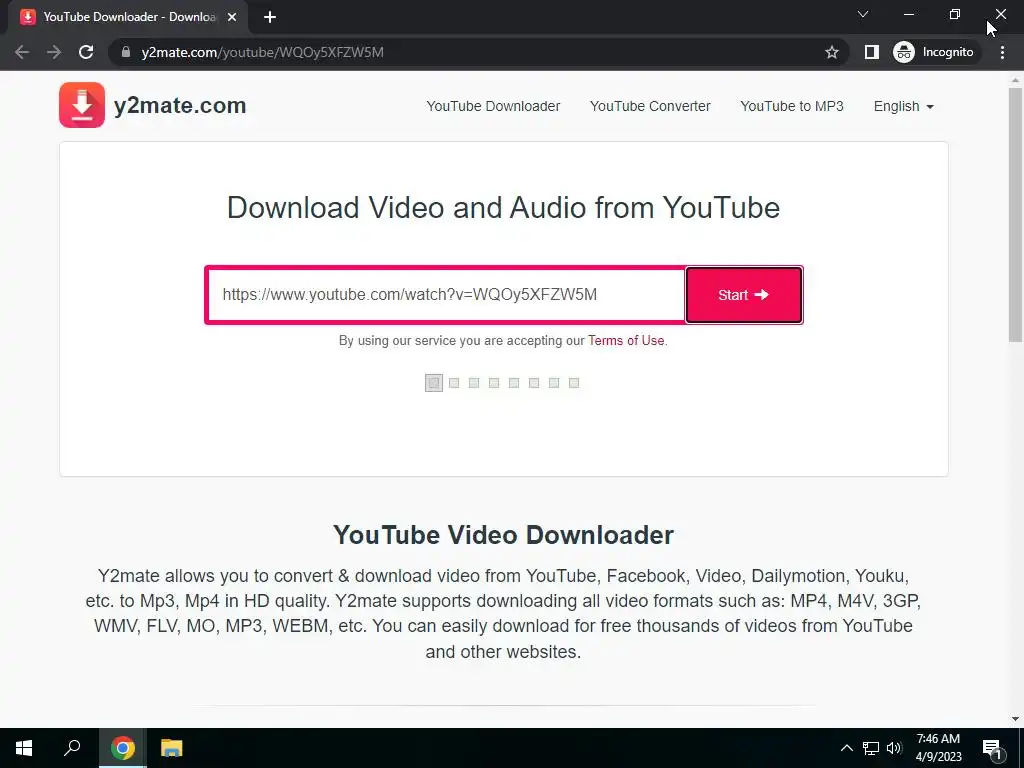
Task: Click the address bar URL
Action: point(263,52)
